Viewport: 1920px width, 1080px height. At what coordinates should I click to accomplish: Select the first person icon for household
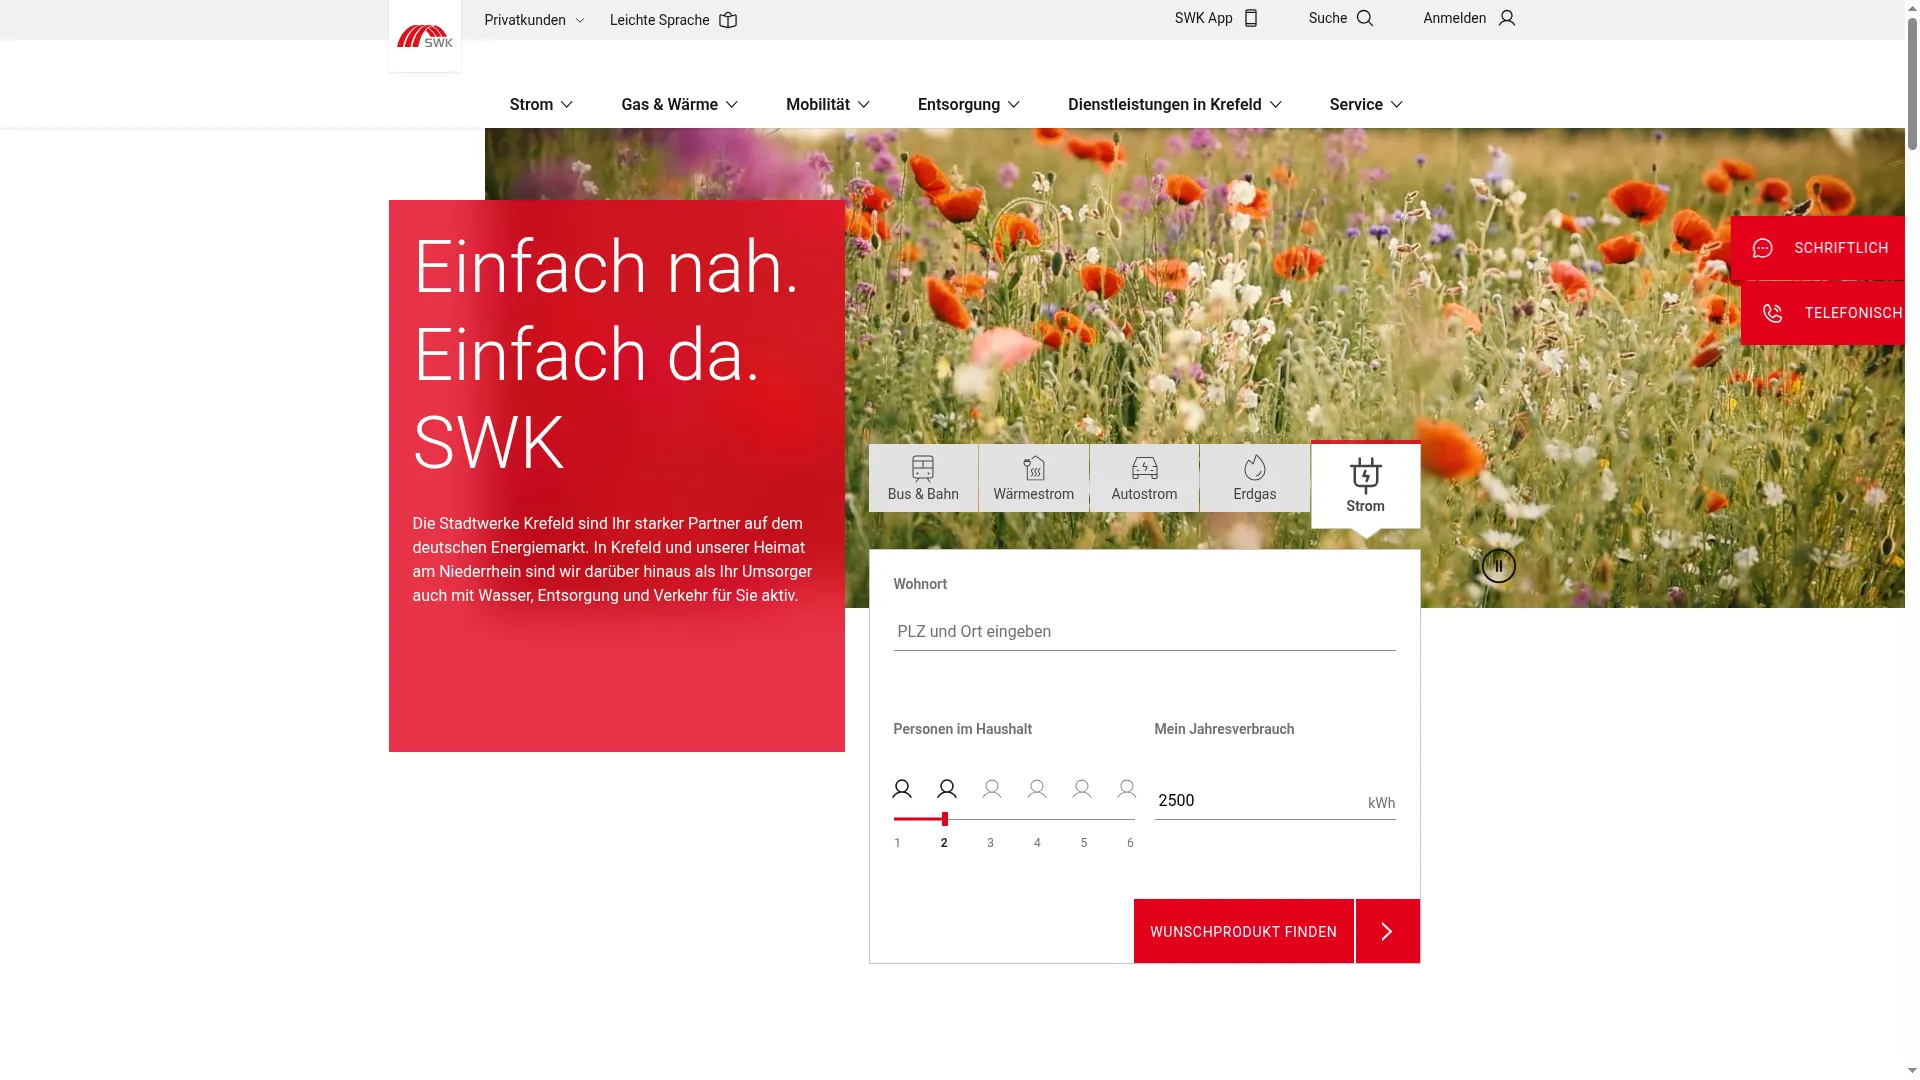tap(902, 789)
